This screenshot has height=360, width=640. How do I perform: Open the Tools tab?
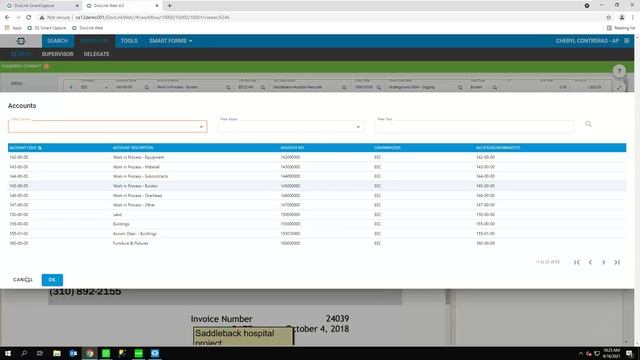[129, 41]
